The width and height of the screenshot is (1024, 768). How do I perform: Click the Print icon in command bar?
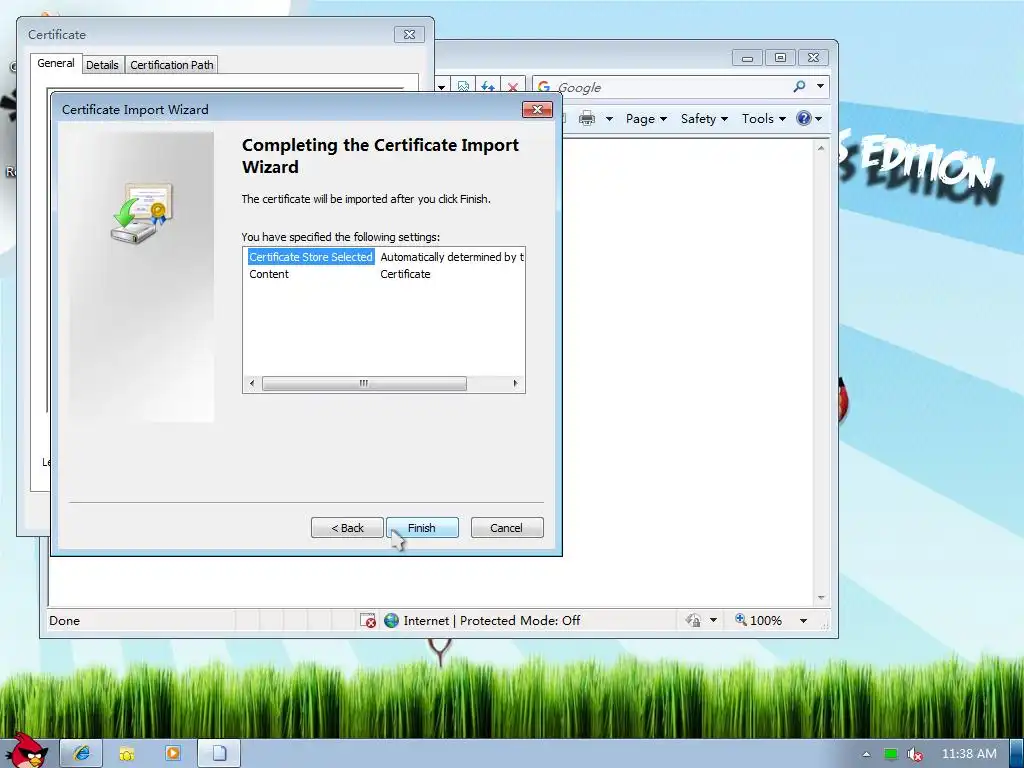click(587, 118)
